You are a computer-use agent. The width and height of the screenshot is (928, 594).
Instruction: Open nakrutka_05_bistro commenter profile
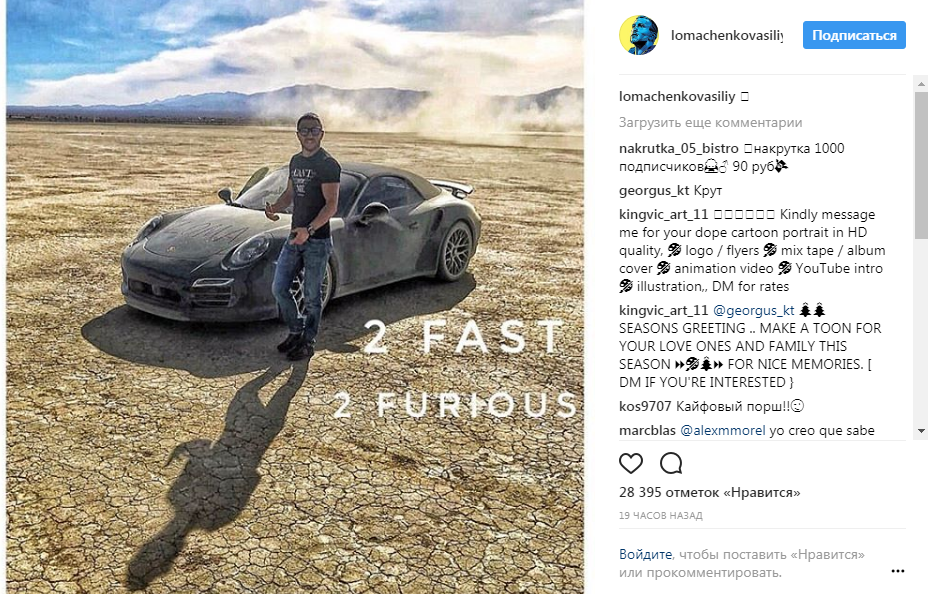click(679, 148)
